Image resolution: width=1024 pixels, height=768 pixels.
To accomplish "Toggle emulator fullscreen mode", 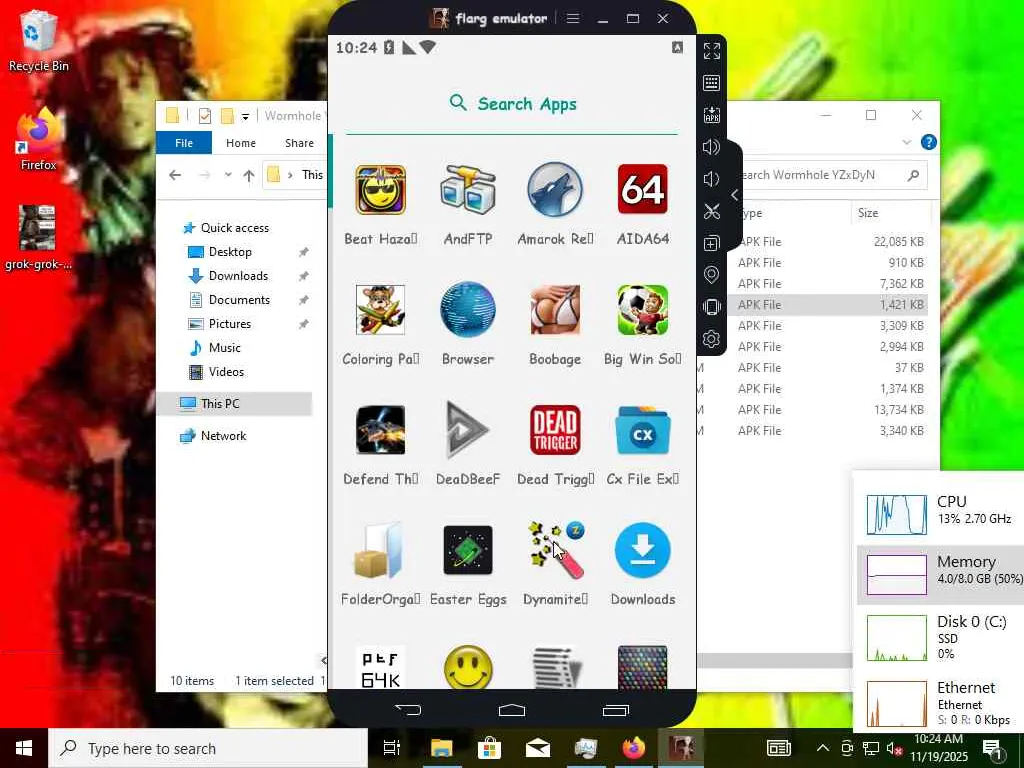I will coord(712,51).
